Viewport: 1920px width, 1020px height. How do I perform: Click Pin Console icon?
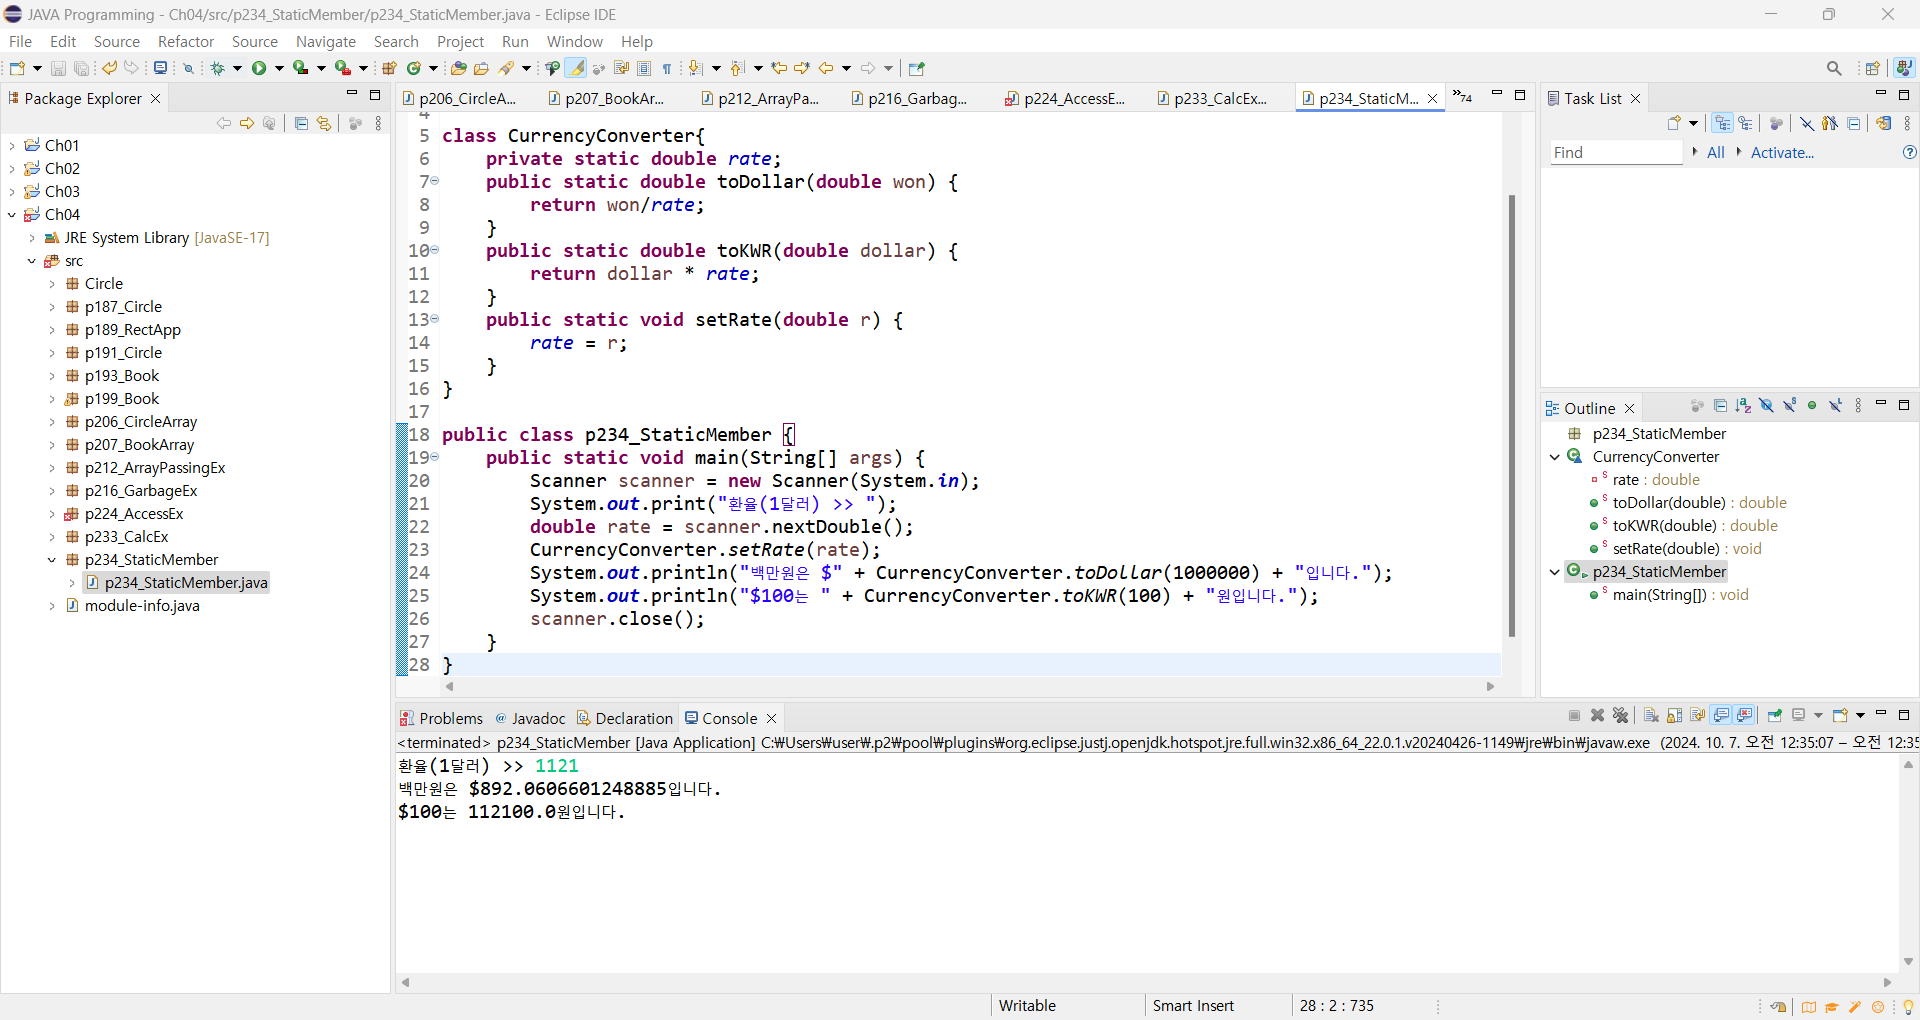point(1775,715)
